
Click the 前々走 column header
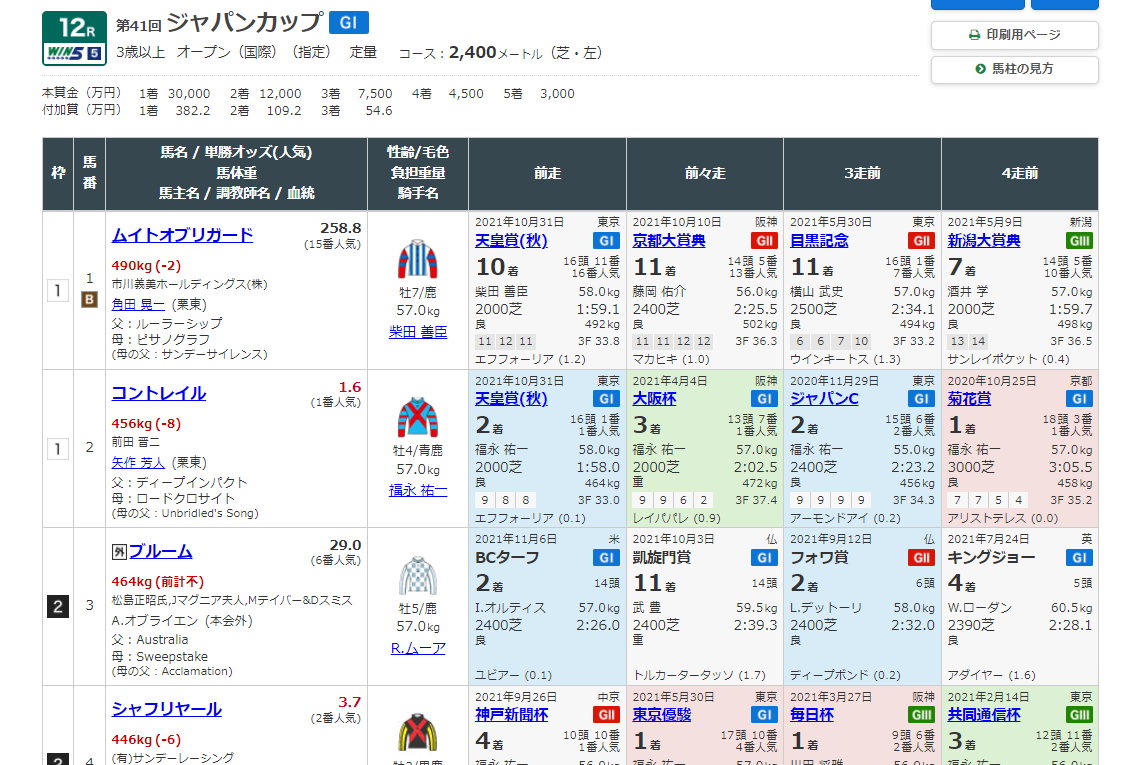click(705, 174)
